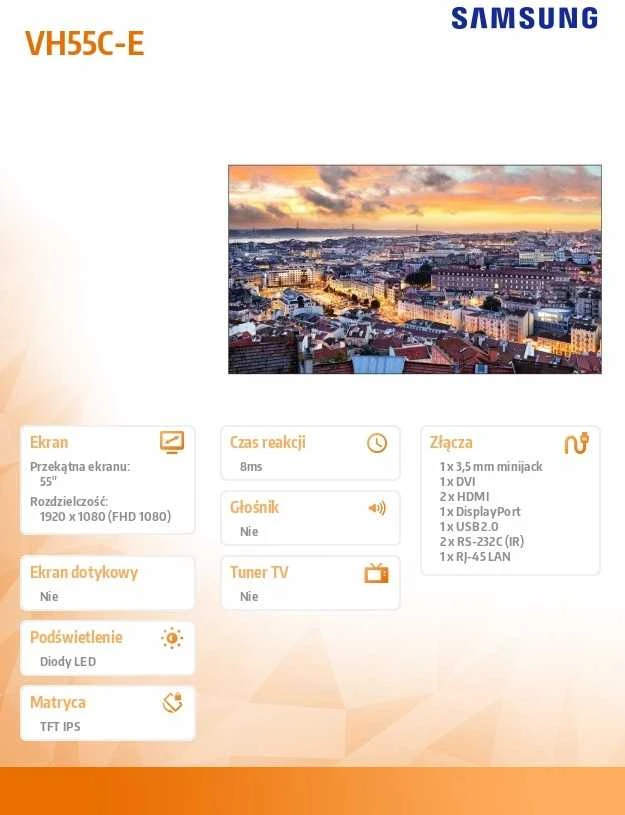Select the Głośnik heading
The height and width of the screenshot is (815, 625).
tap(254, 507)
